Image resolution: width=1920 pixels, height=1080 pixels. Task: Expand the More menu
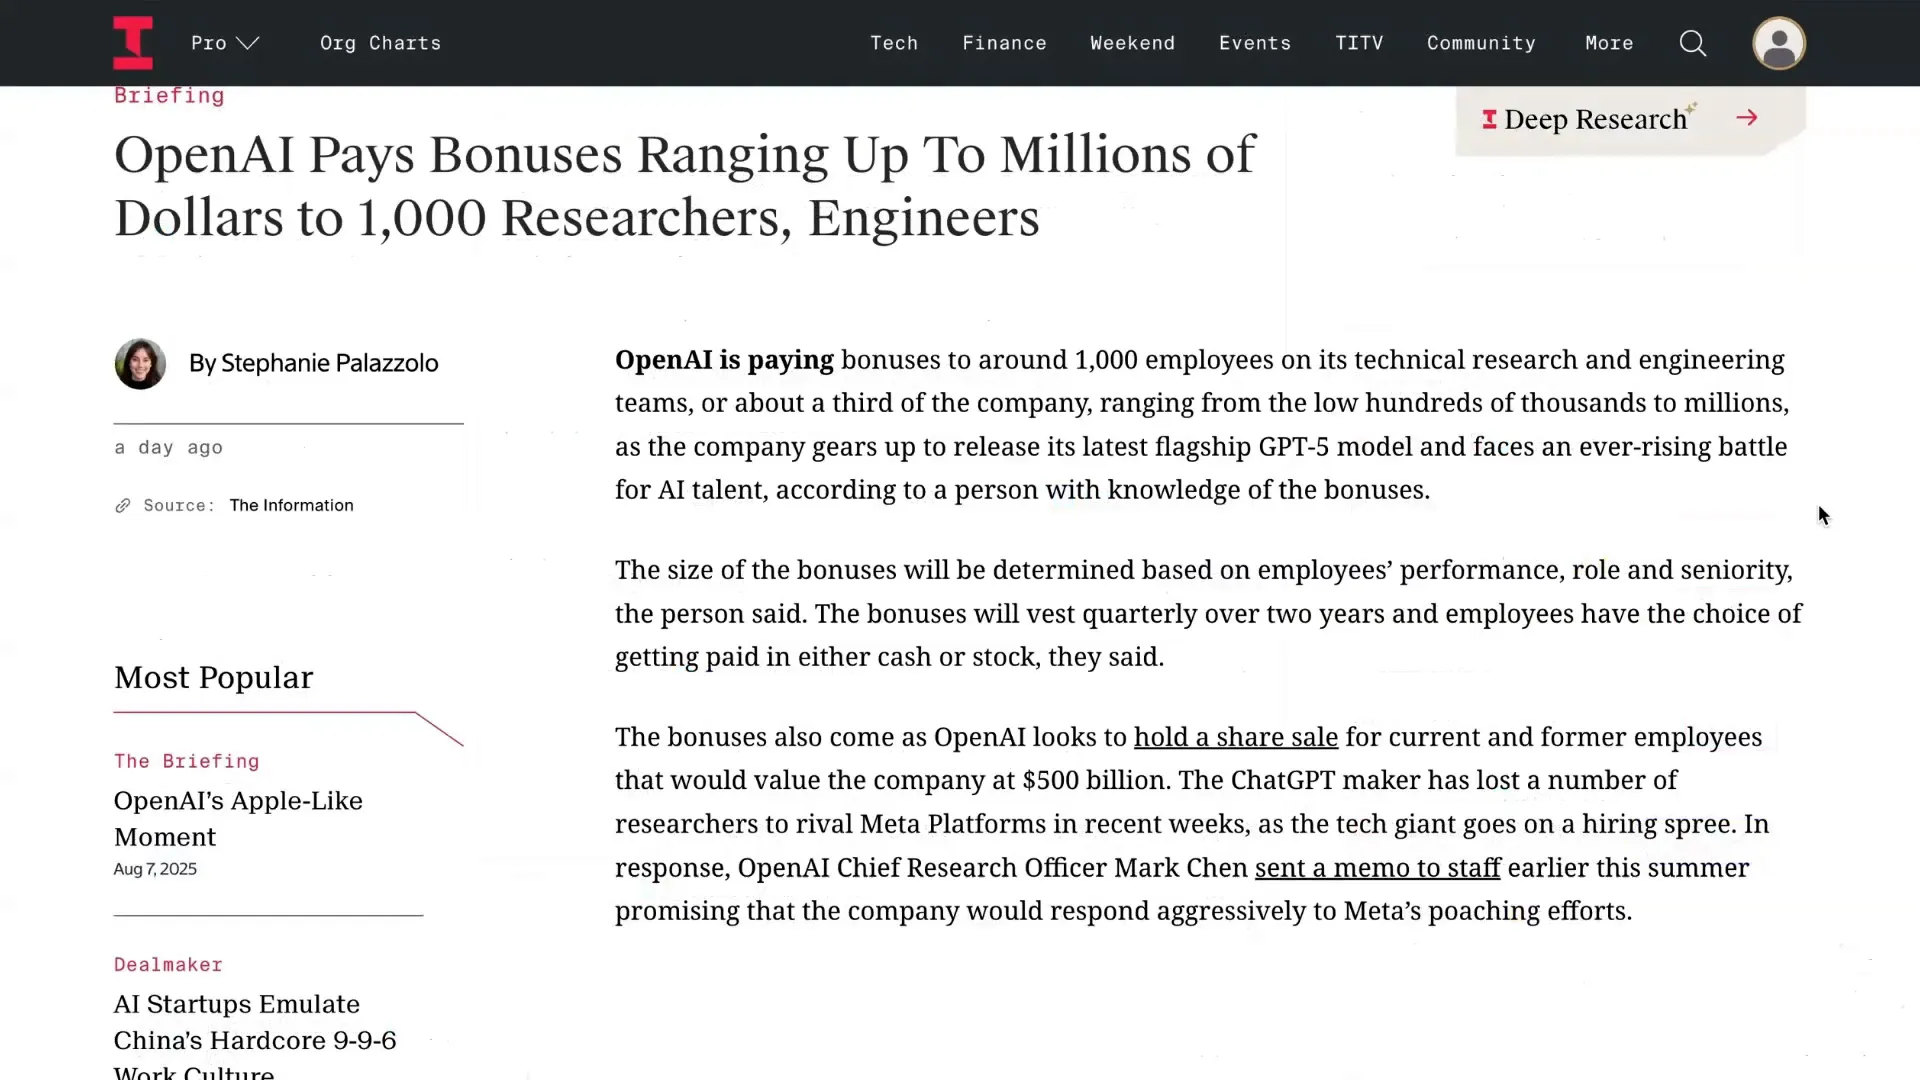pos(1609,43)
